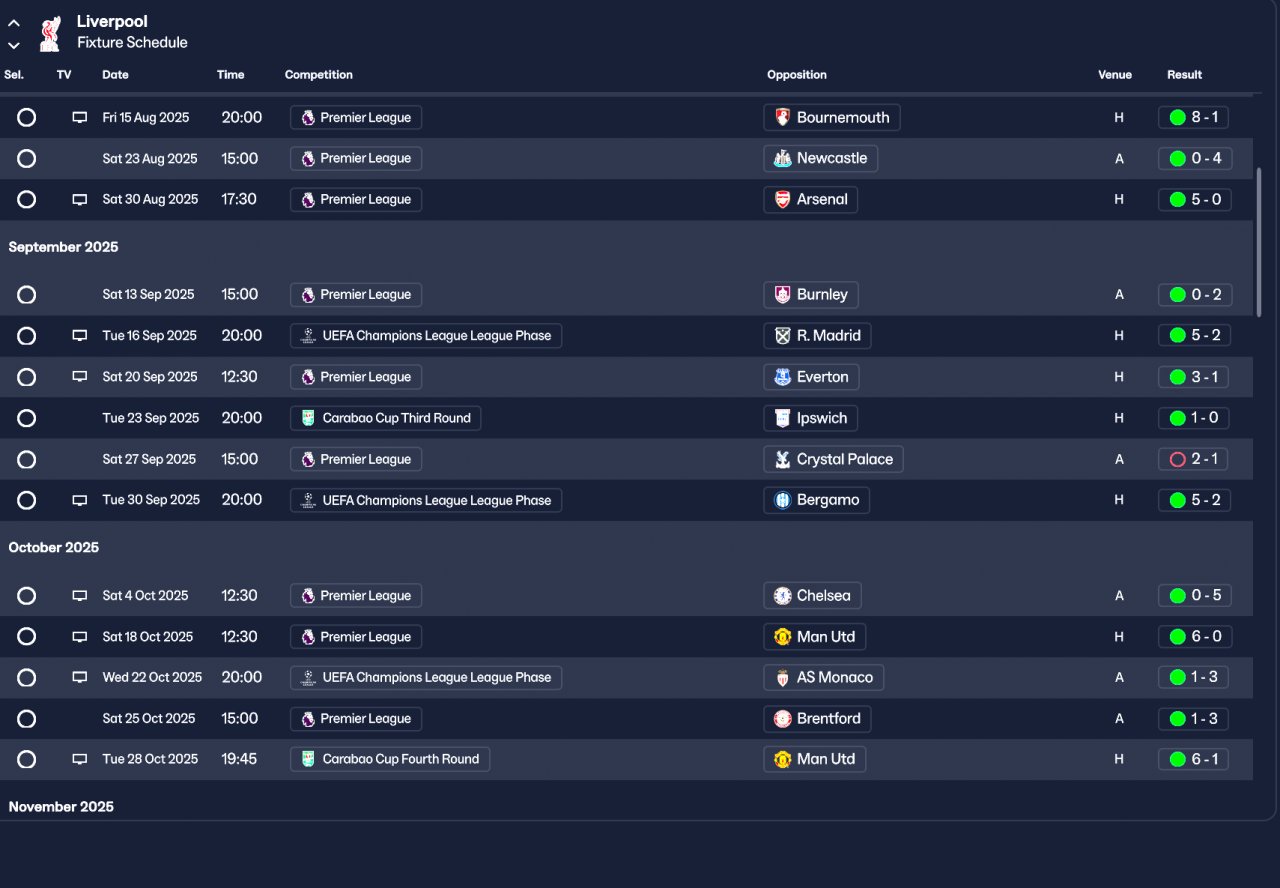The height and width of the screenshot is (888, 1280).
Task: Click the Everton club badge
Action: point(783,377)
